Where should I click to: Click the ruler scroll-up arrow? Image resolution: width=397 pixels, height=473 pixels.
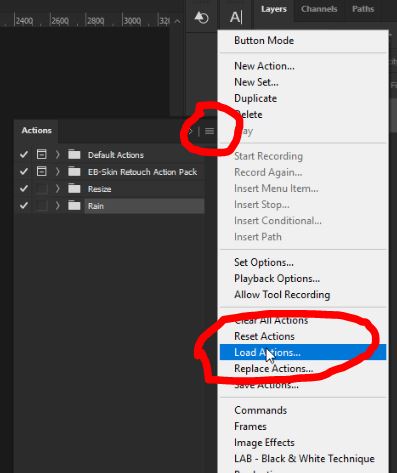point(177,21)
